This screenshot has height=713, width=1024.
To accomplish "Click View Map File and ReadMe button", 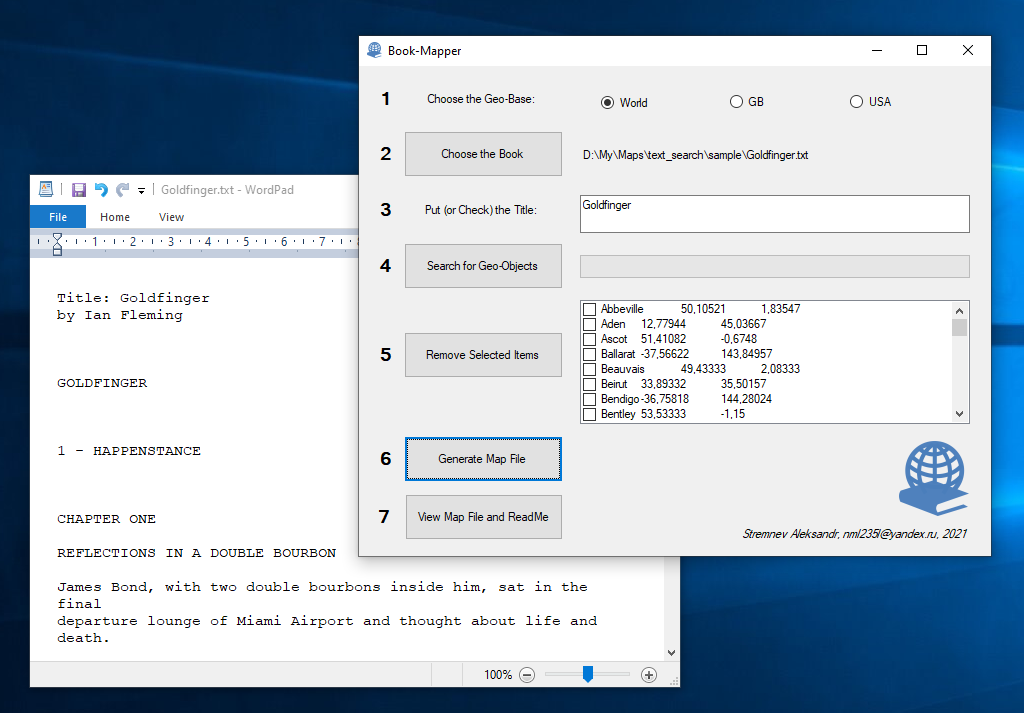I will (x=484, y=517).
